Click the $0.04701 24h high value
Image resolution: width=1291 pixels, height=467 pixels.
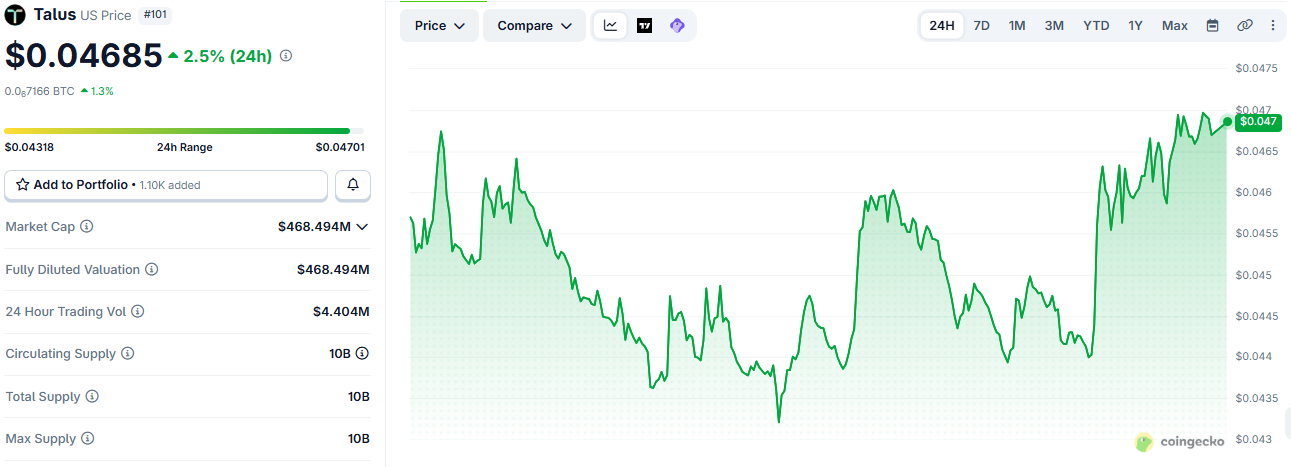tap(340, 147)
